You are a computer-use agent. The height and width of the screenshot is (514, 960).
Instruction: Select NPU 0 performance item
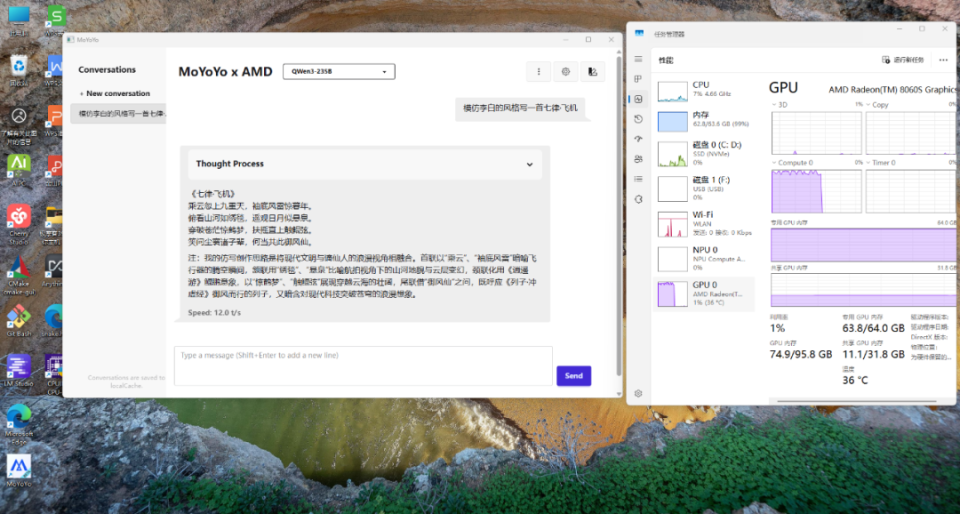pos(704,258)
